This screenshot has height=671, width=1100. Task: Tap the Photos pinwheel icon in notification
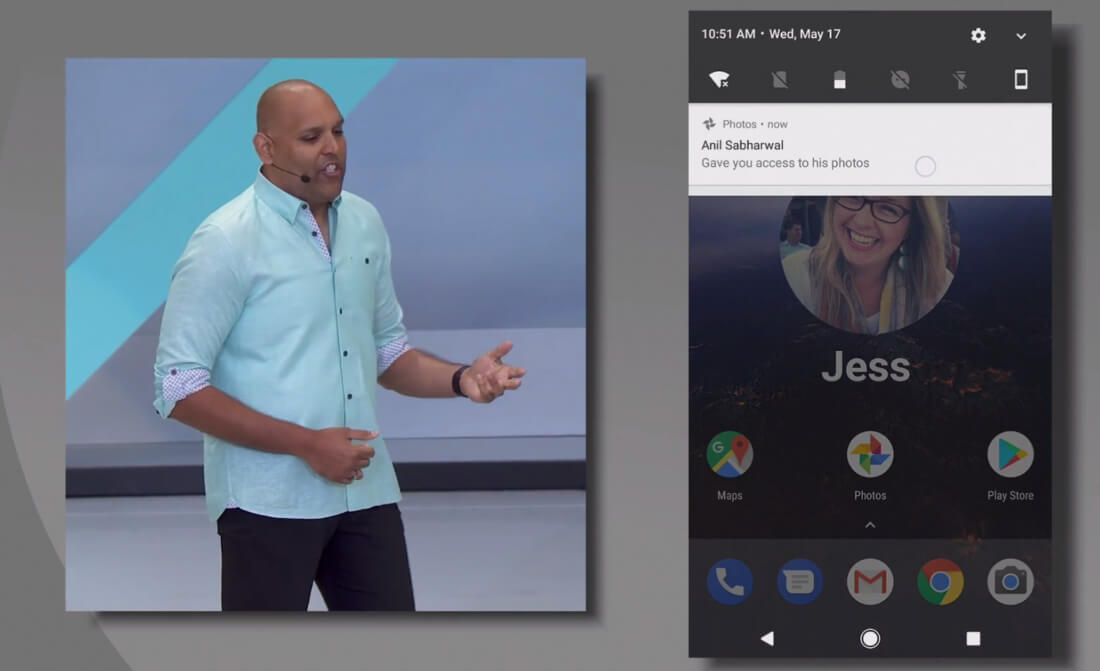click(x=709, y=124)
